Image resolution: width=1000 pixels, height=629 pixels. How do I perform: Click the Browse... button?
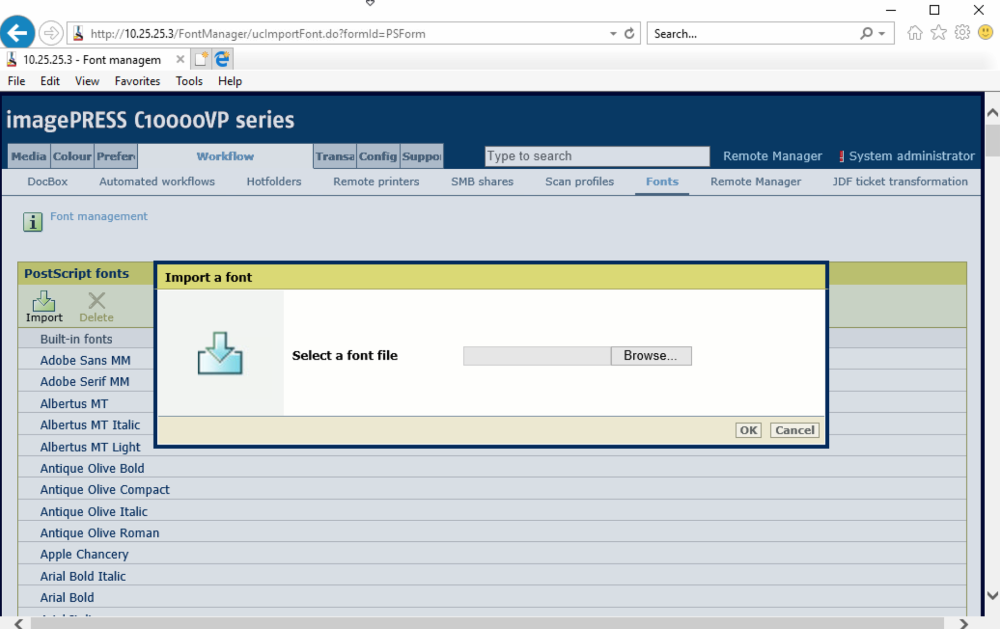click(x=651, y=356)
